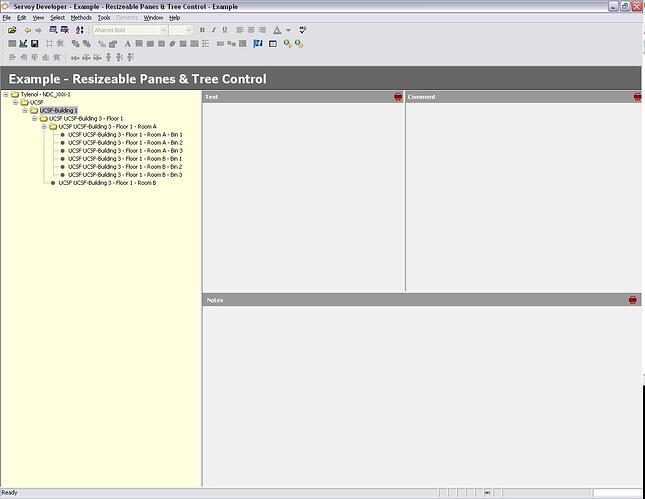Collapse the Tylenol - NDC_XXX-1 tree node
The image size is (645, 499).
pos(6,94)
